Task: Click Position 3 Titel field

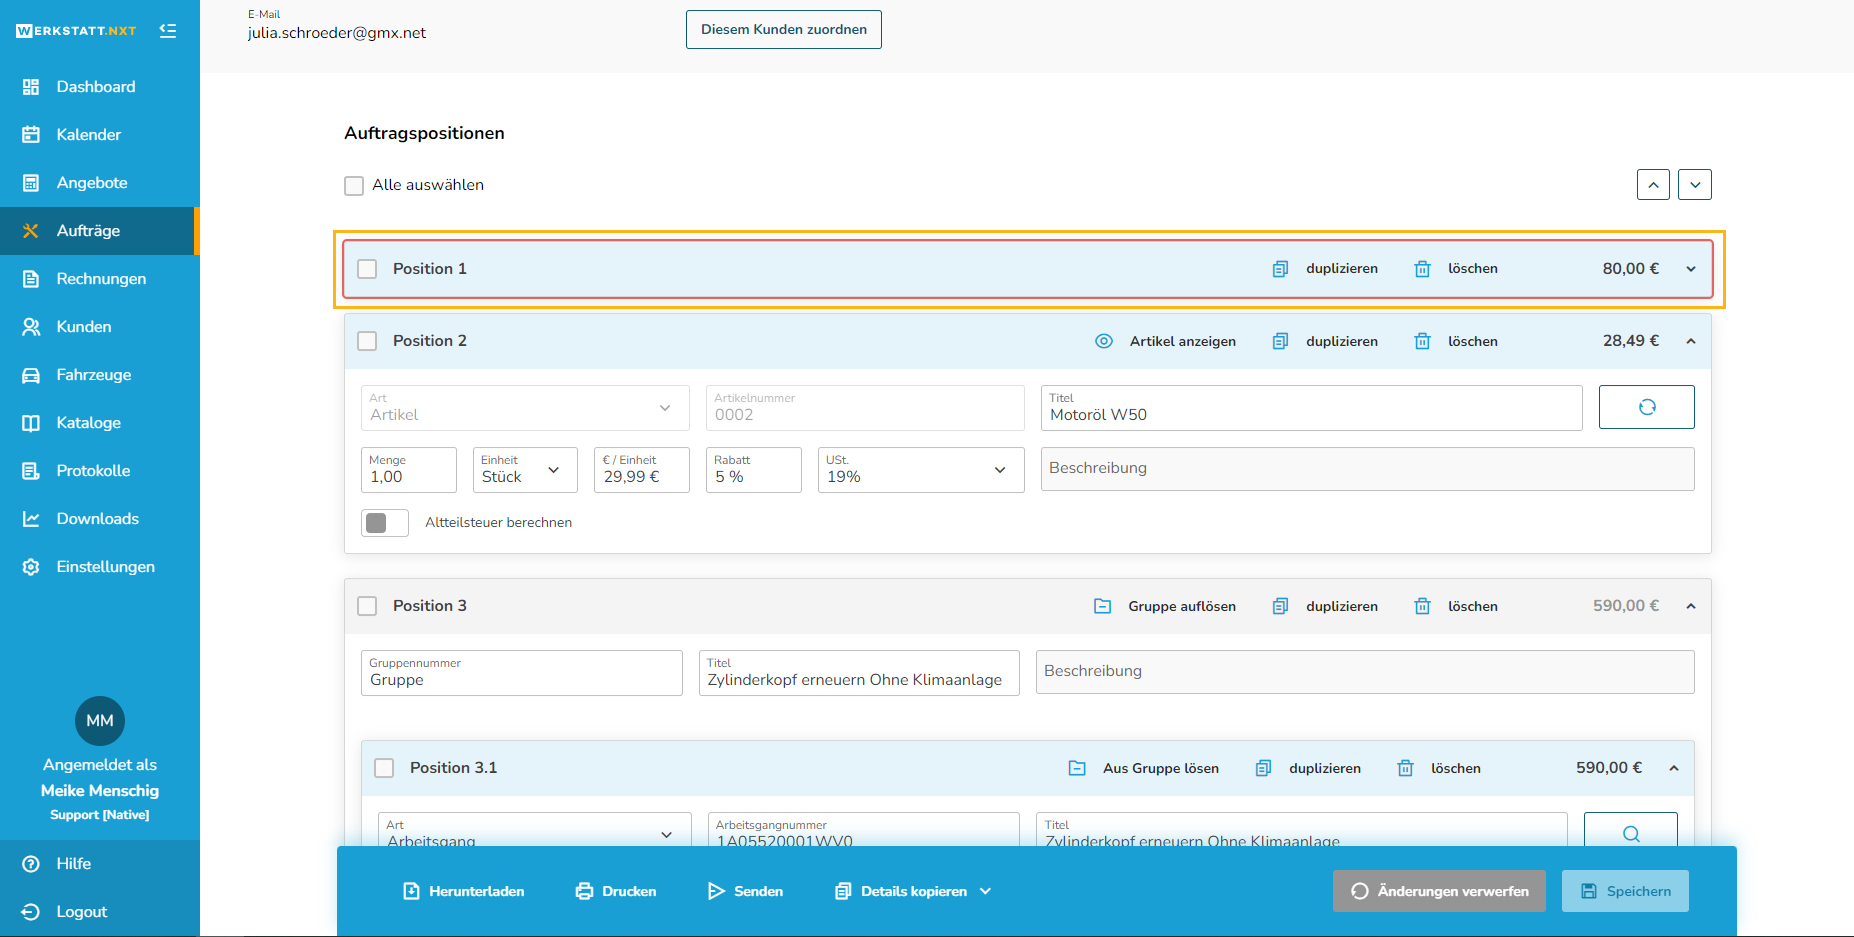Action: 859,673
